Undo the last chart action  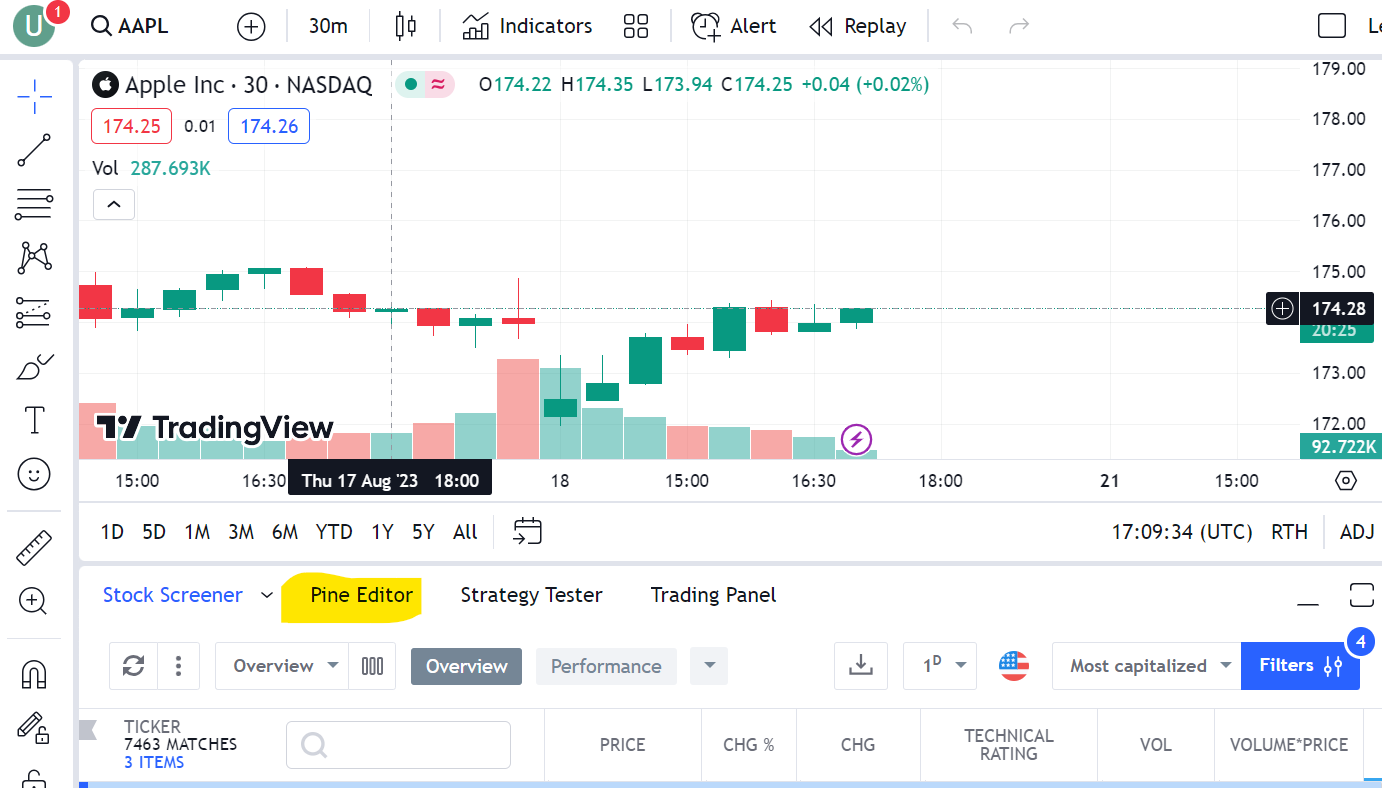tap(962, 26)
